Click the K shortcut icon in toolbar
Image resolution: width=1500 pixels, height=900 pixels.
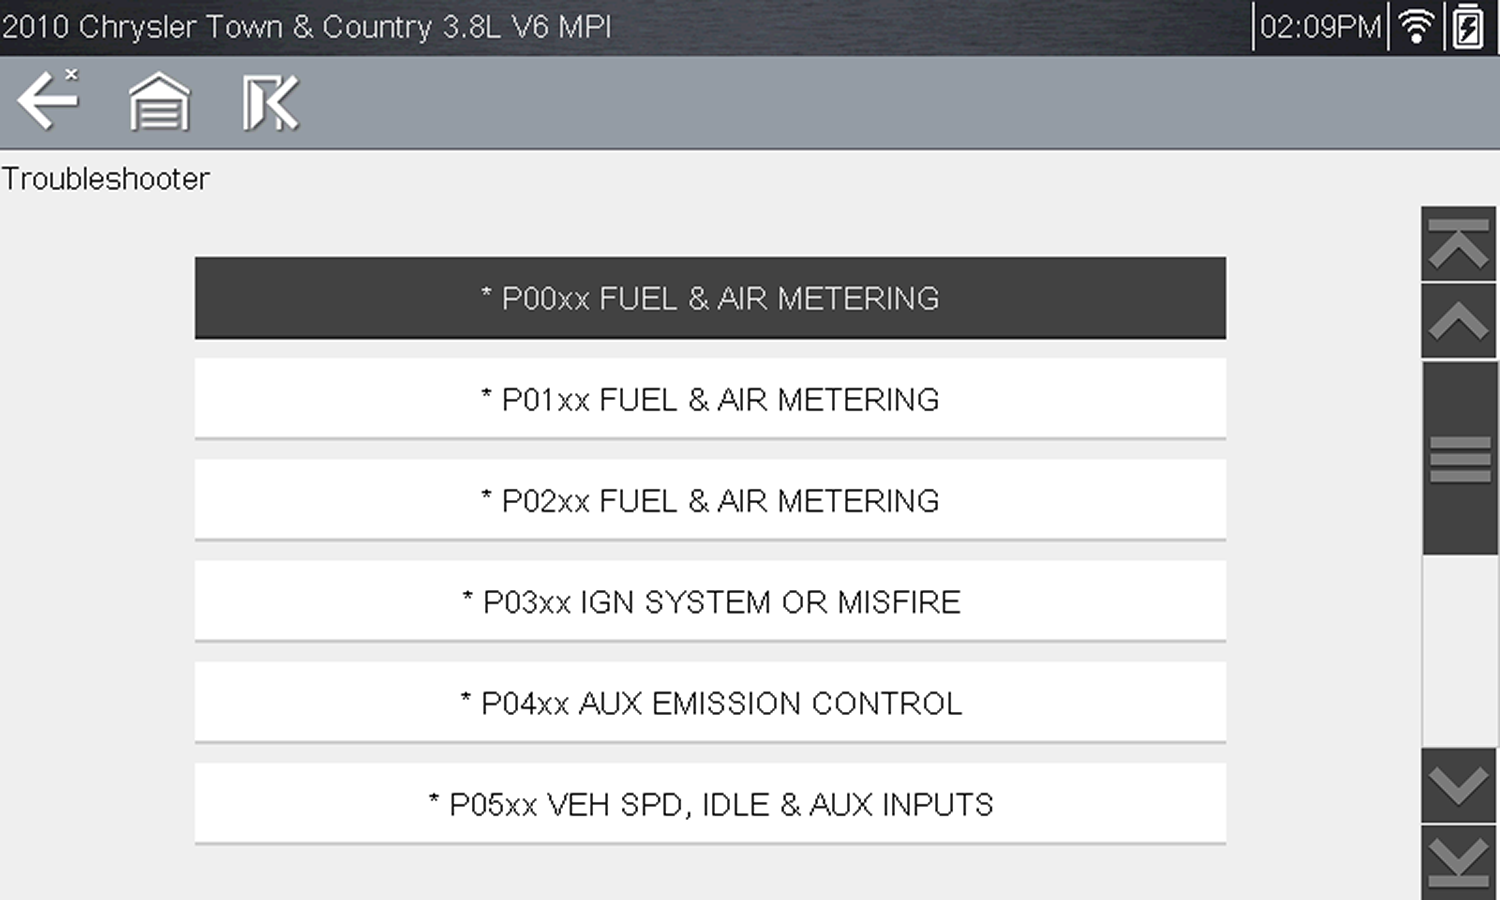pyautogui.click(x=270, y=103)
